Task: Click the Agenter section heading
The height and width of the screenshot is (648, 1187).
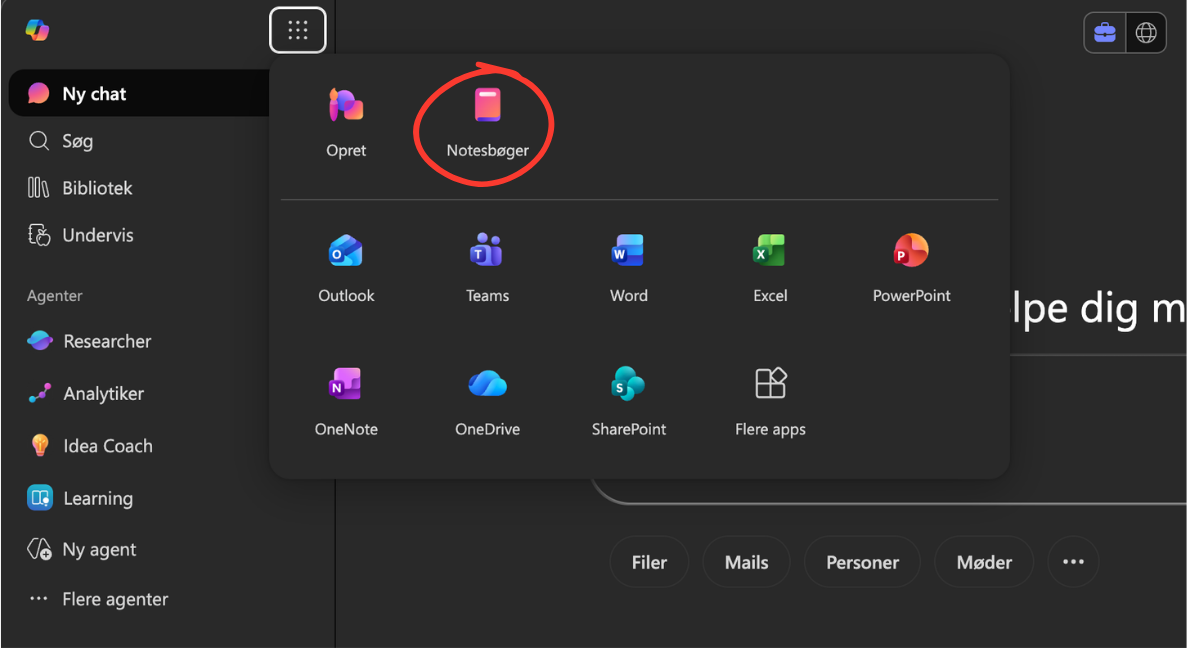Action: [55, 296]
